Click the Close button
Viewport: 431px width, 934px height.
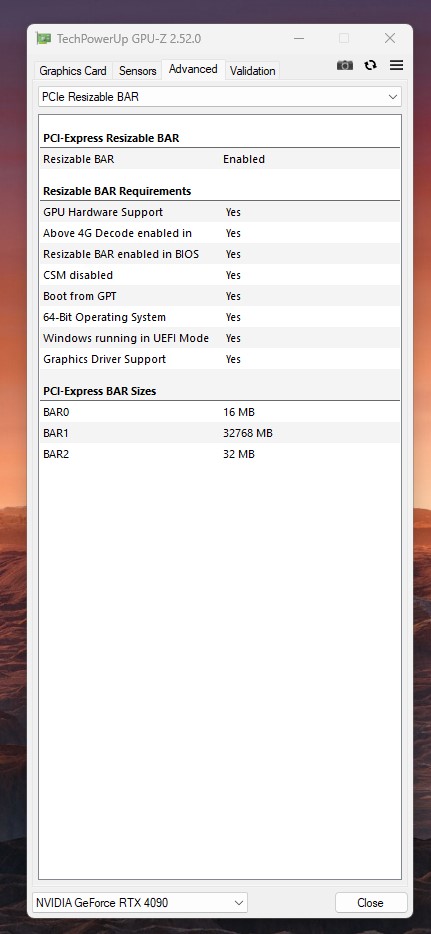pos(370,902)
